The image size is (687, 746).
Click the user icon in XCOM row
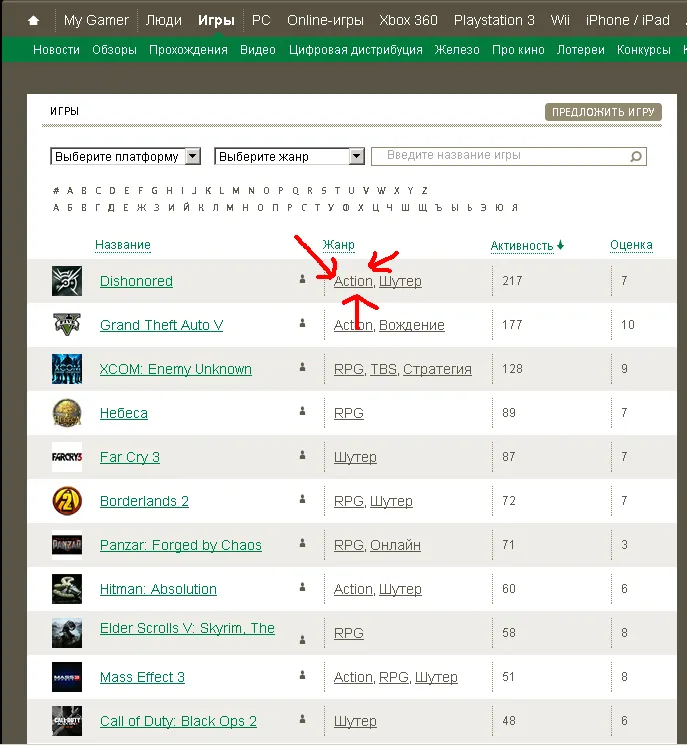coord(302,367)
